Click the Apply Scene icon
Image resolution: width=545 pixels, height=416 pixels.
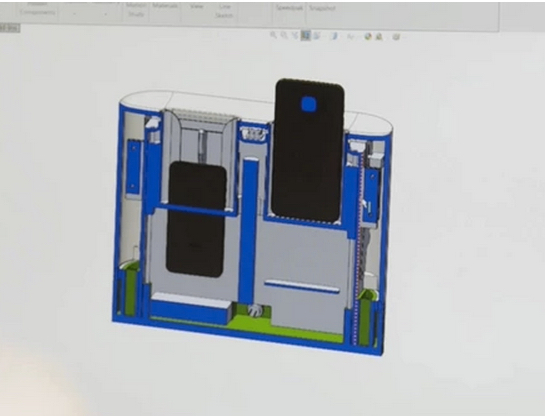(x=379, y=36)
